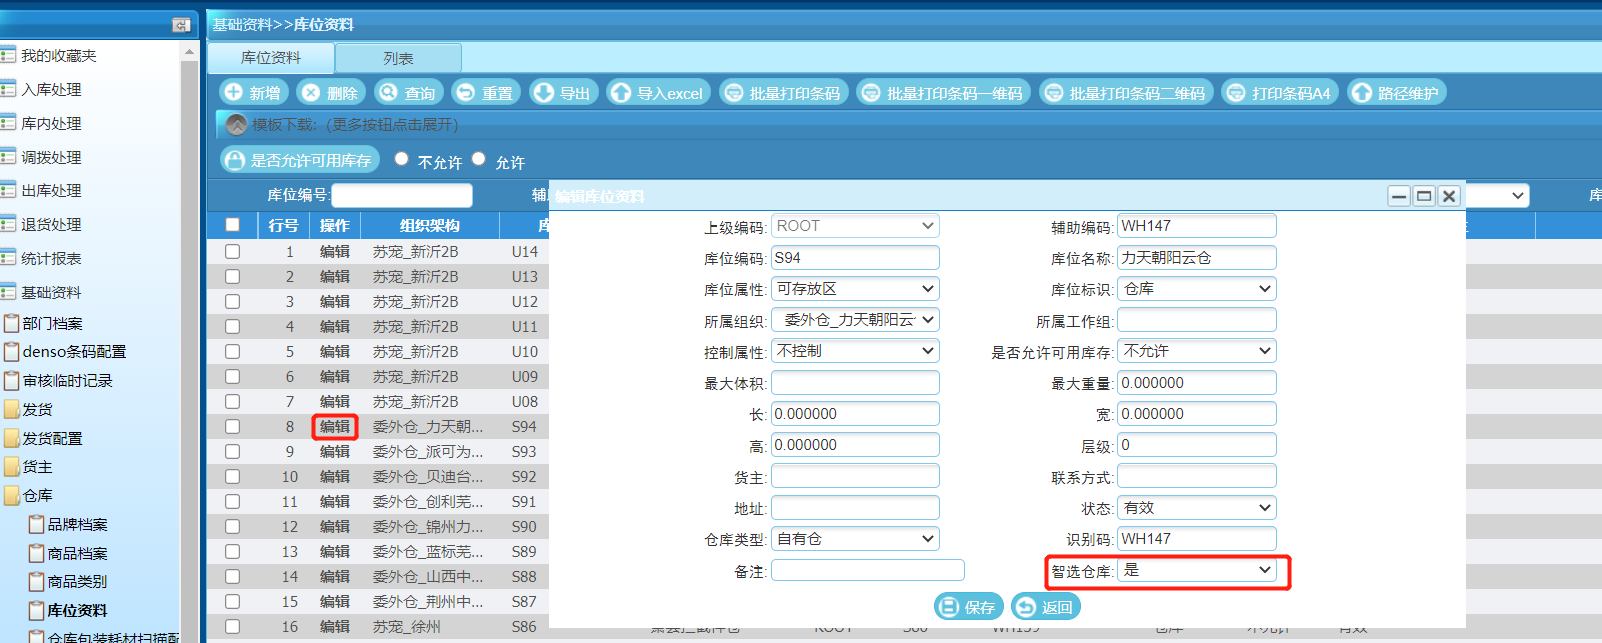The image size is (1602, 643).
Task: Click the 重置 (reset) toolbar button
Action: point(486,93)
